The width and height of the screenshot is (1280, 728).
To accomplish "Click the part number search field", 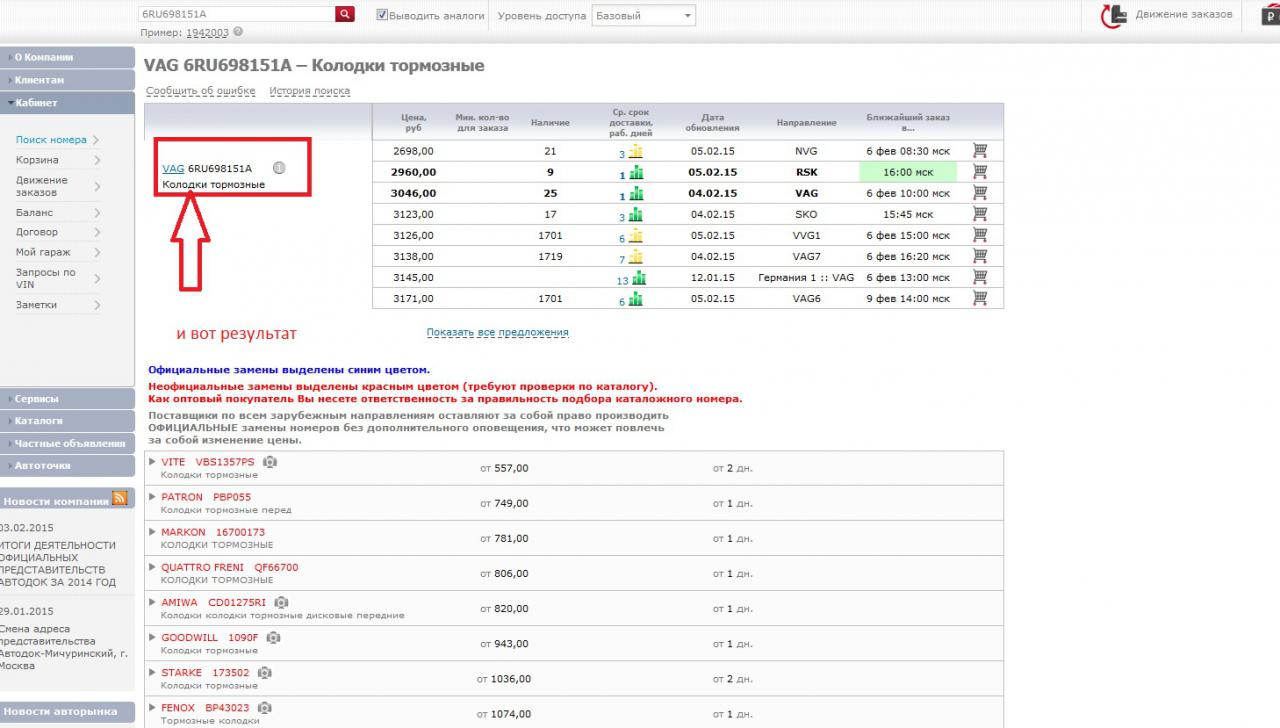I will pos(236,14).
